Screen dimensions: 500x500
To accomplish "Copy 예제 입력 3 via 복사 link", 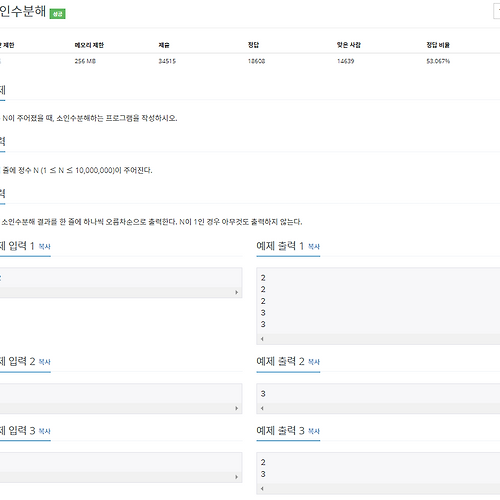I will pyautogui.click(x=45, y=431).
